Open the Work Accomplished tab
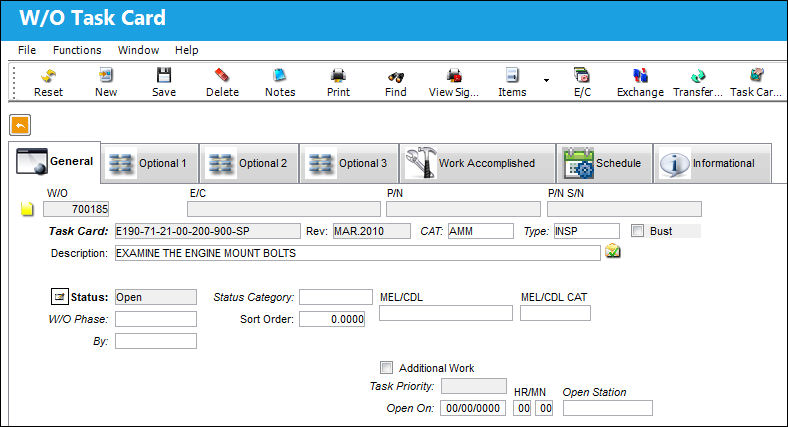 [x=477, y=163]
